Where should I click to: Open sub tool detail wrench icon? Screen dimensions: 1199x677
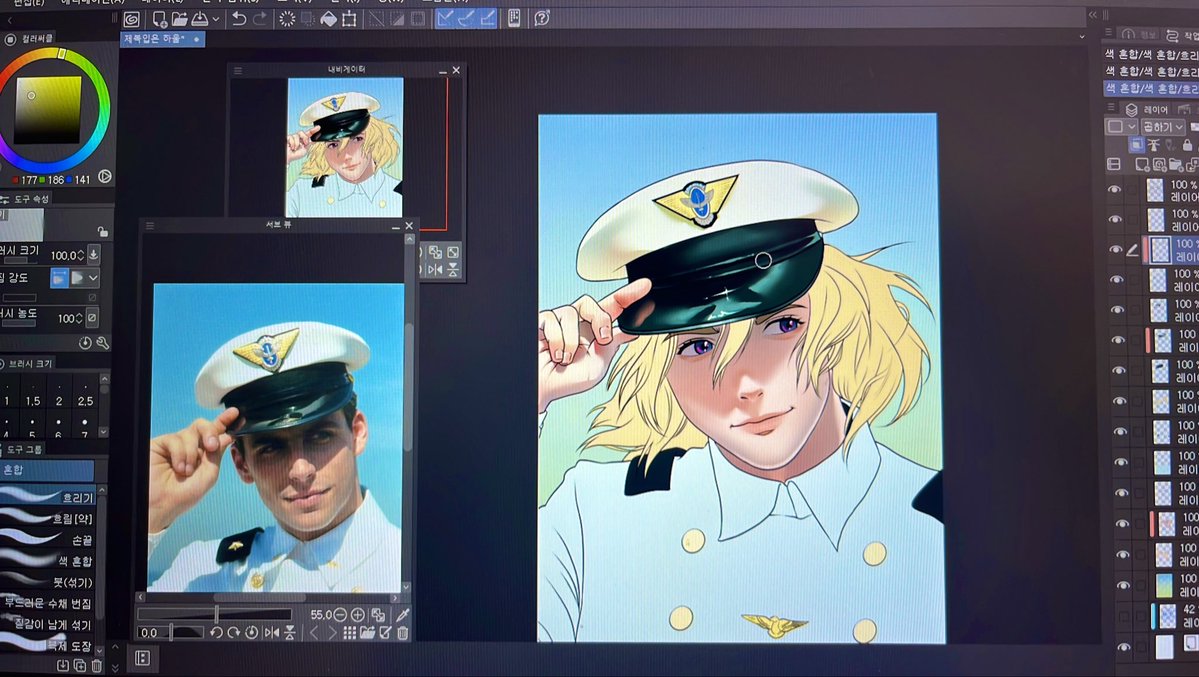102,343
